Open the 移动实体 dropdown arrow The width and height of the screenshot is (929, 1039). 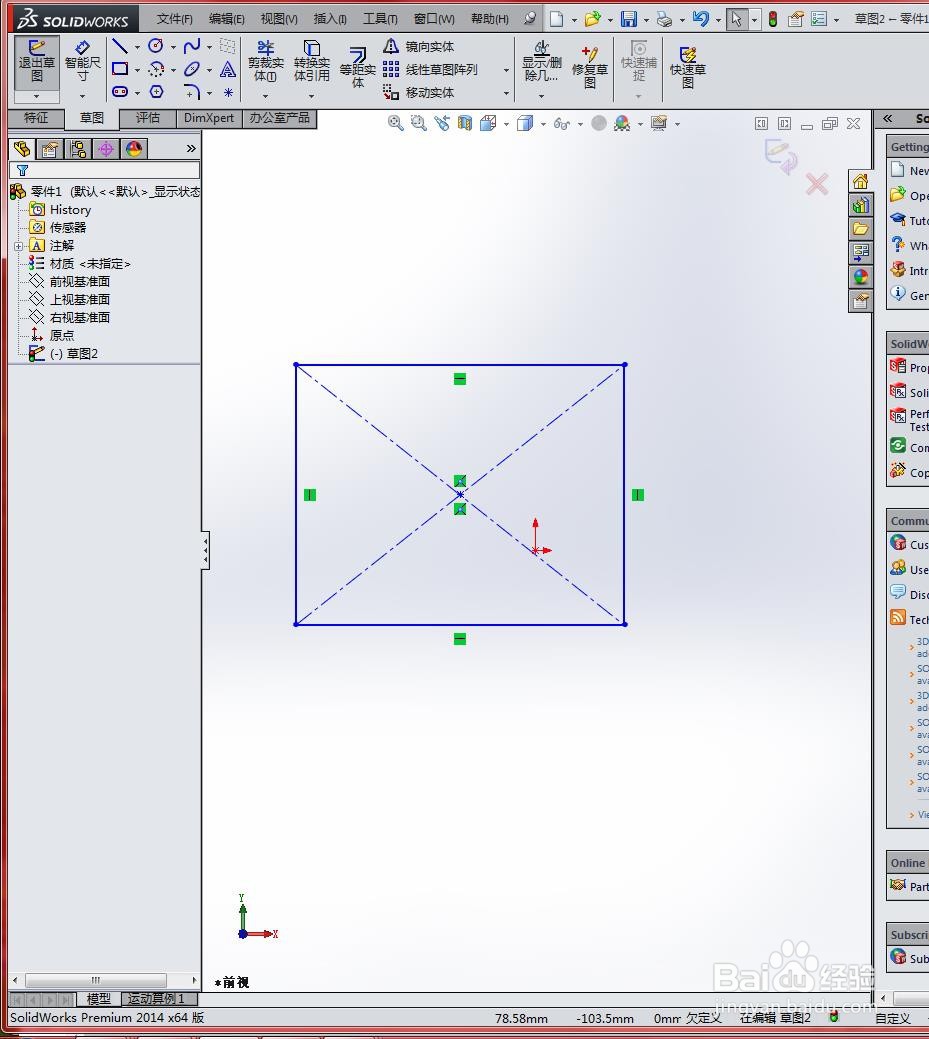point(506,93)
